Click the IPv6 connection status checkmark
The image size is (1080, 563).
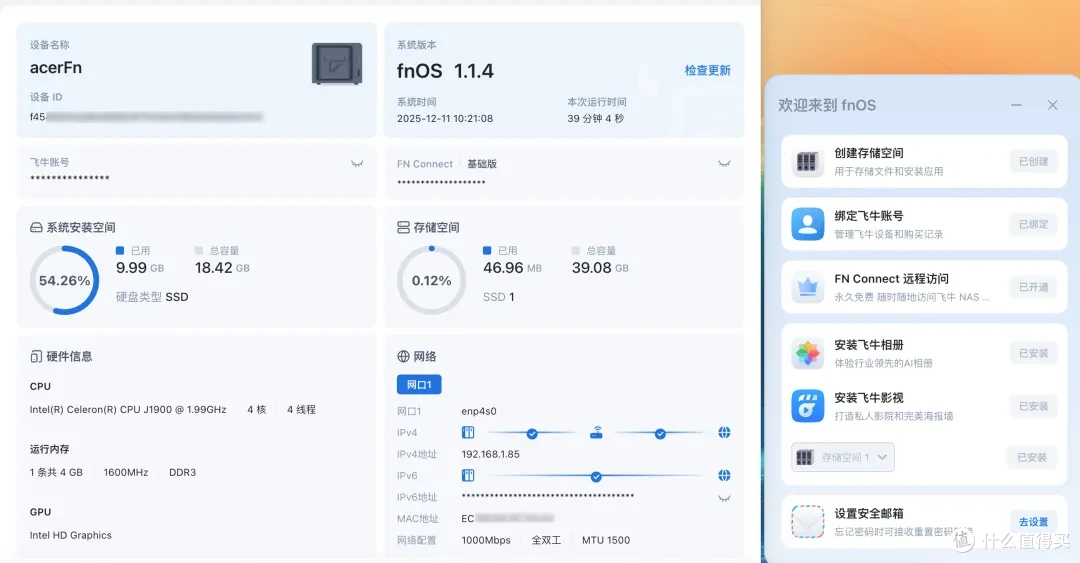click(596, 476)
